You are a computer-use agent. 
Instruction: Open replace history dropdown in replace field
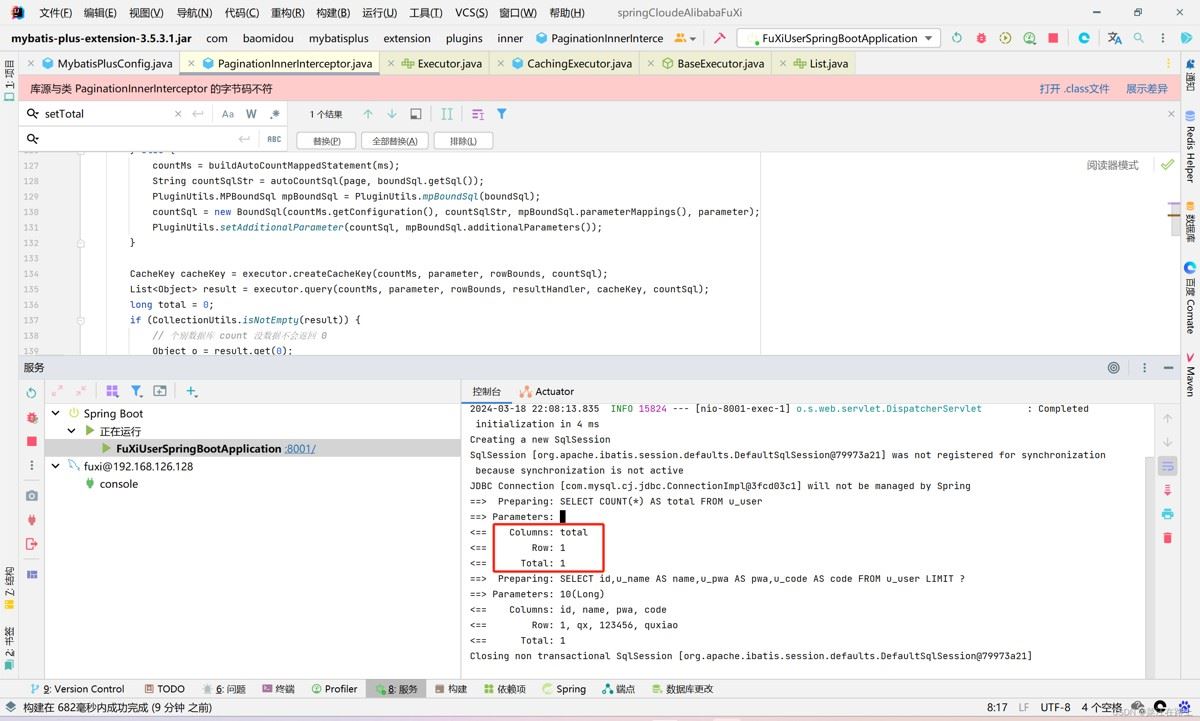[33, 139]
